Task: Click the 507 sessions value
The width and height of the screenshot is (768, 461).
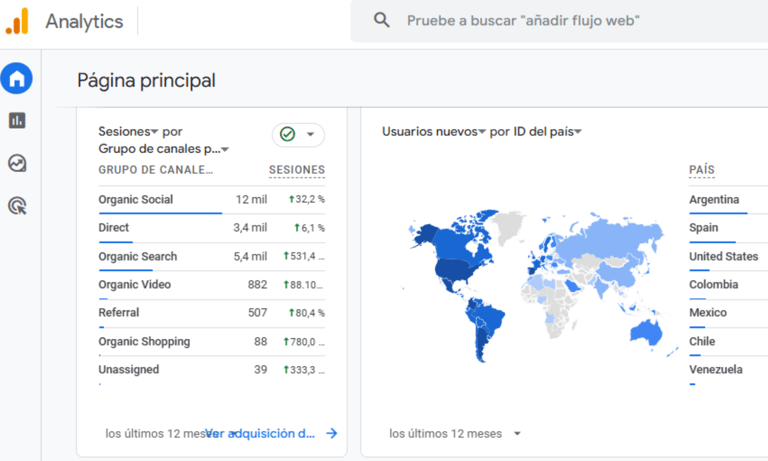Action: [258, 313]
